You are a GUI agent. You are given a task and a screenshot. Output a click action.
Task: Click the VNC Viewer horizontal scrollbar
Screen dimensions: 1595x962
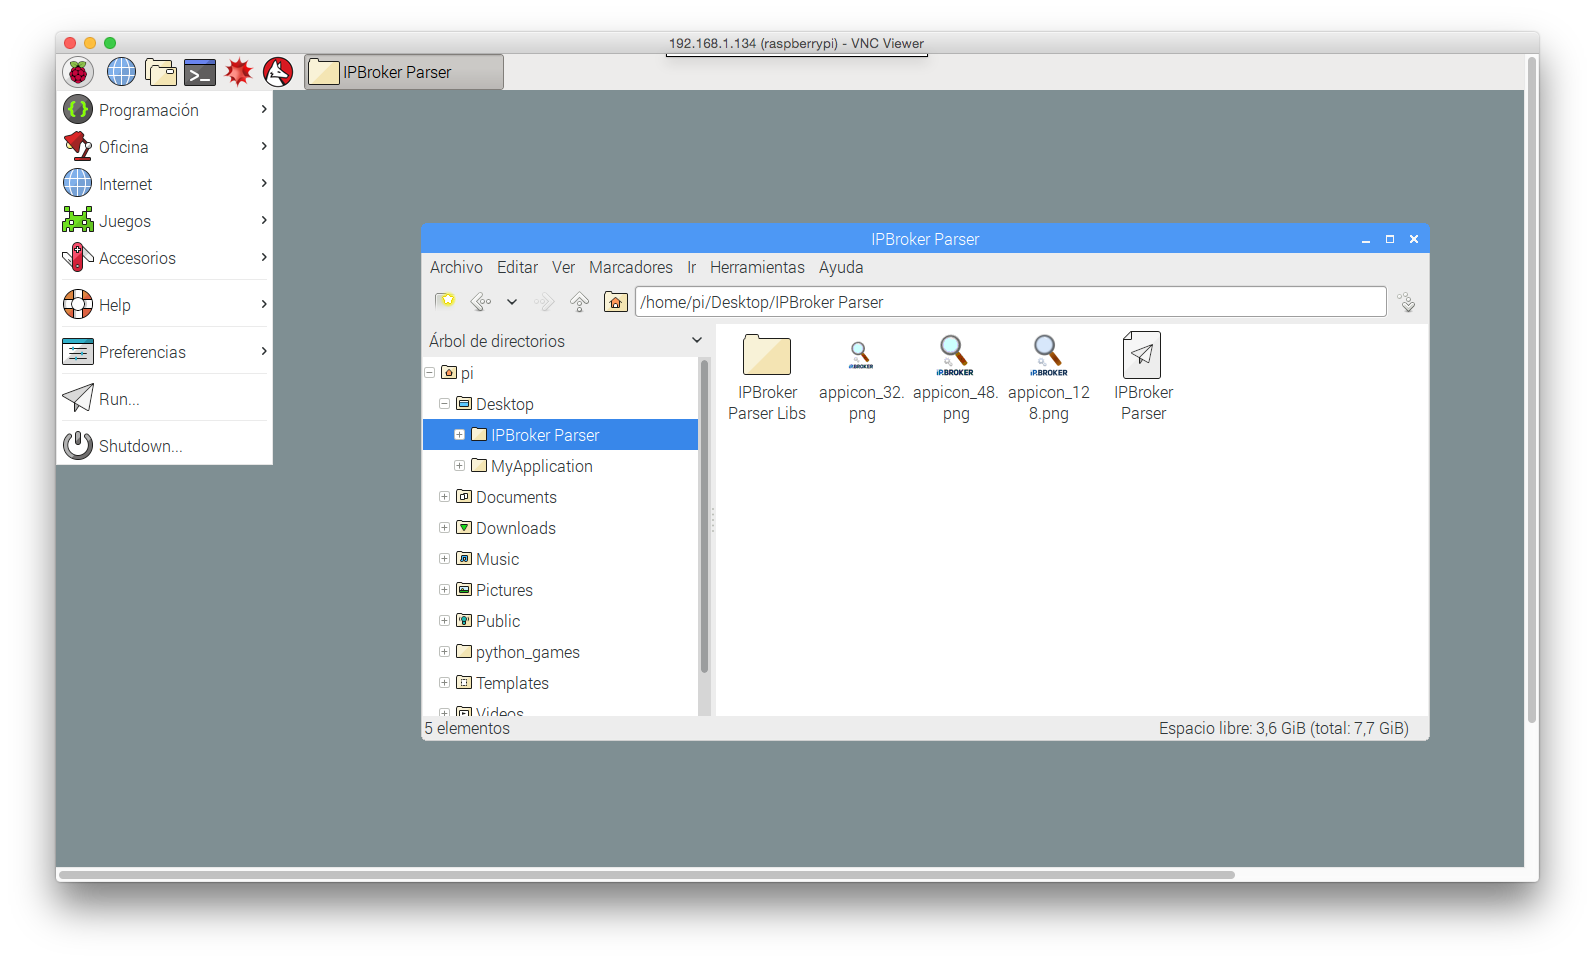point(647,874)
